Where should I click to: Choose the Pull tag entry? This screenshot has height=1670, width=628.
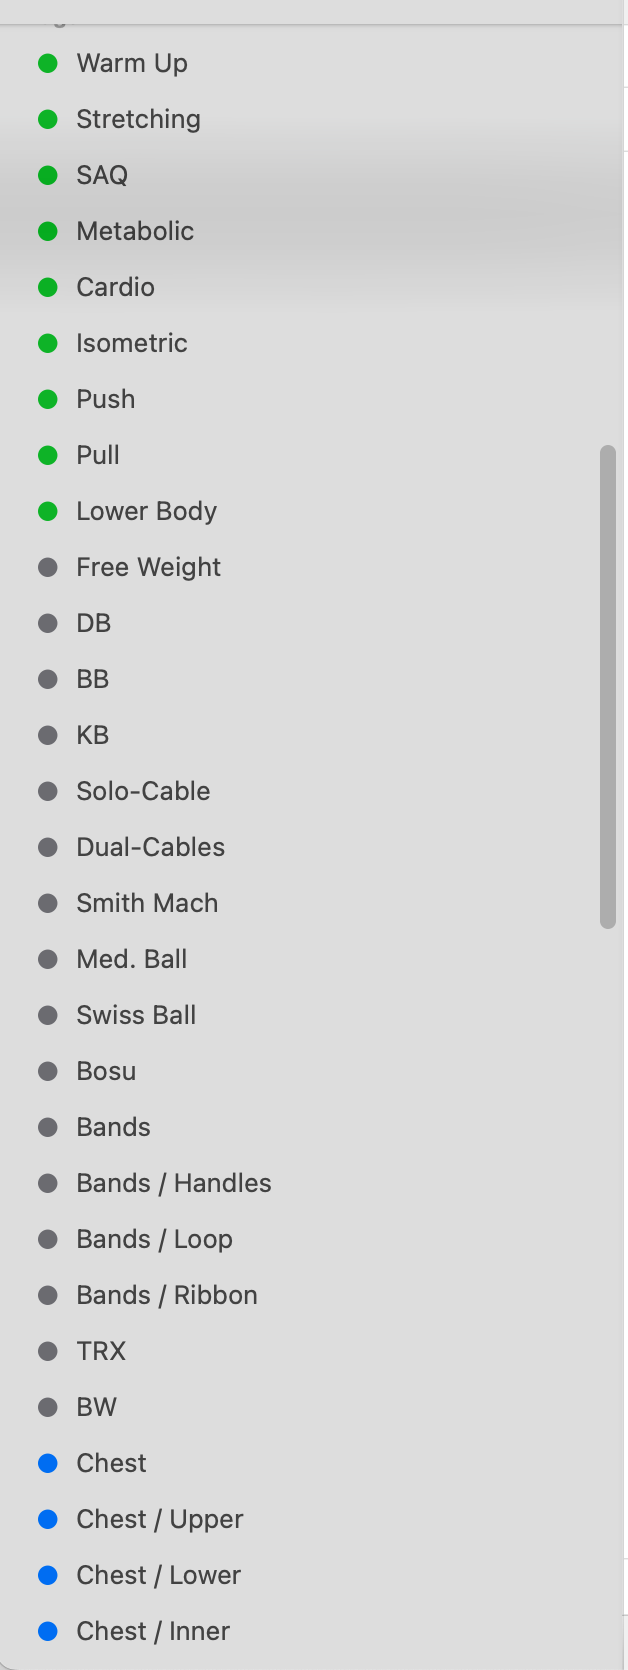pyautogui.click(x=98, y=456)
